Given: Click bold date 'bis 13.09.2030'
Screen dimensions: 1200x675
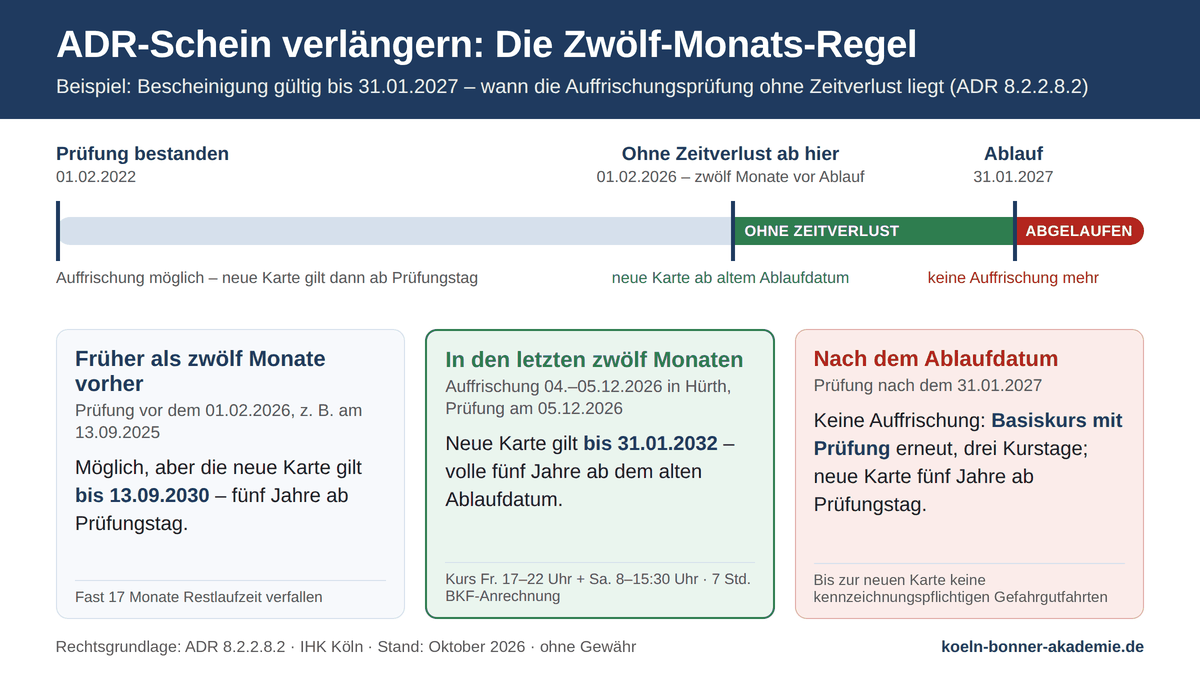Looking at the screenshot, I should [142, 495].
